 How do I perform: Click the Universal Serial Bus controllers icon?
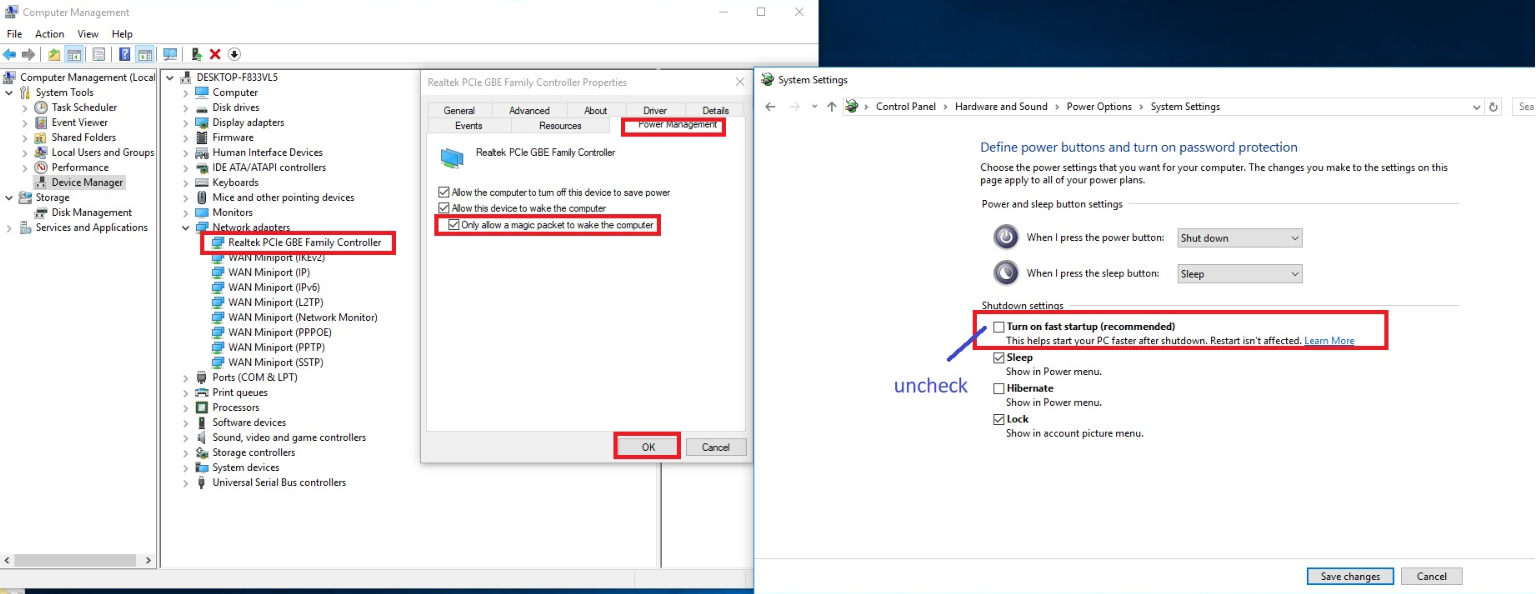point(202,482)
